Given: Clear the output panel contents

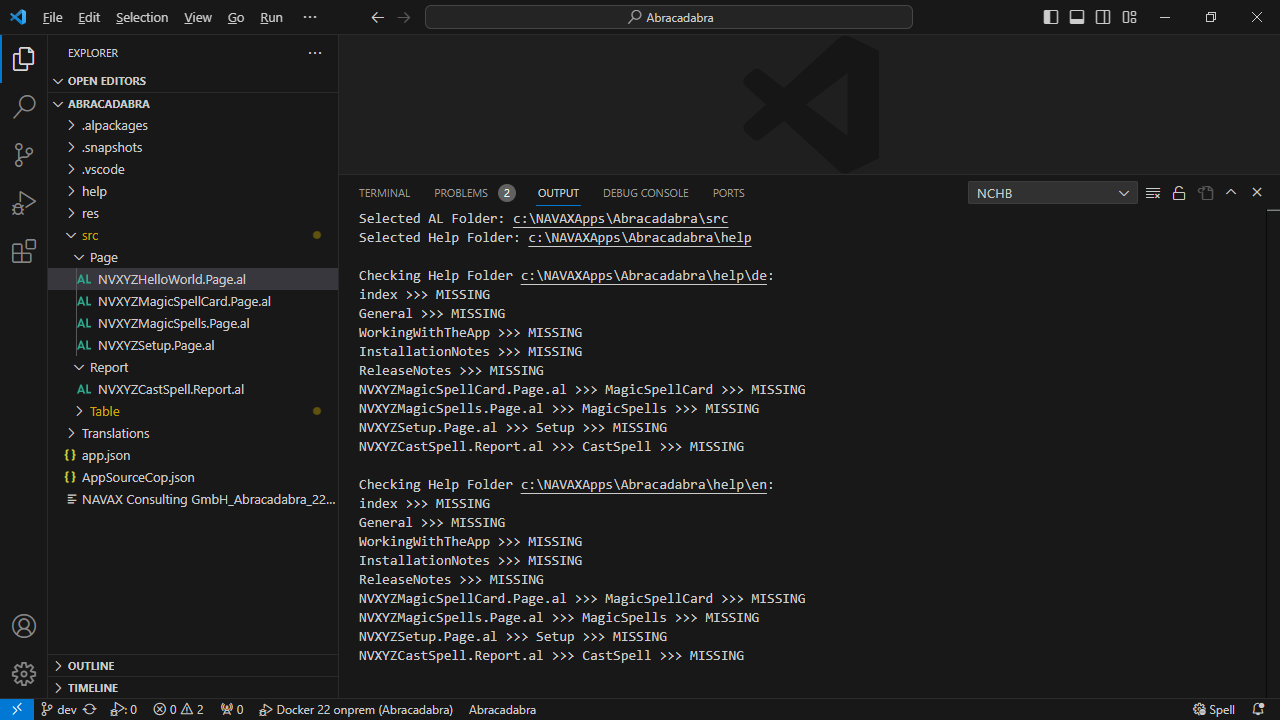Looking at the screenshot, I should (1153, 193).
